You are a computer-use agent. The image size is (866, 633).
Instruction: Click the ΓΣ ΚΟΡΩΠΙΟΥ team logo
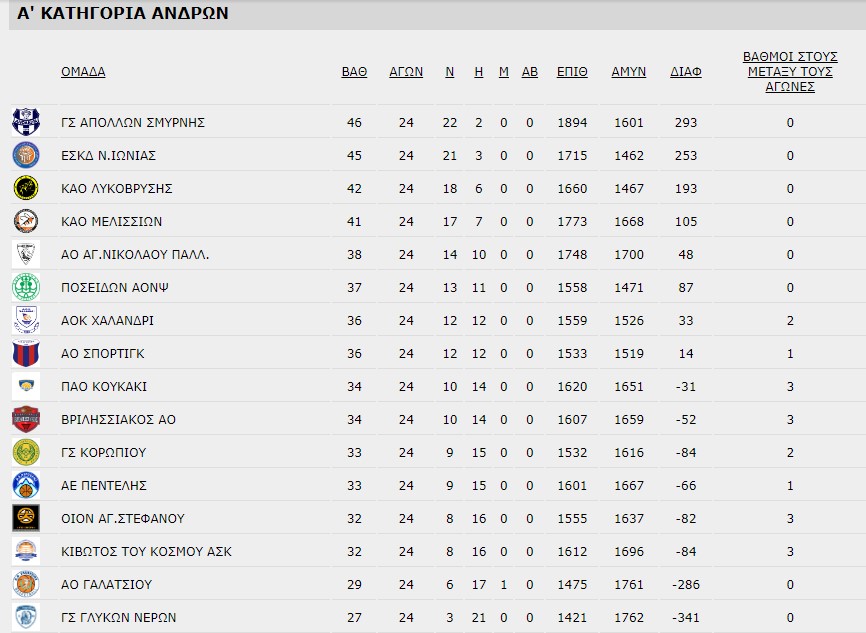tap(26, 452)
